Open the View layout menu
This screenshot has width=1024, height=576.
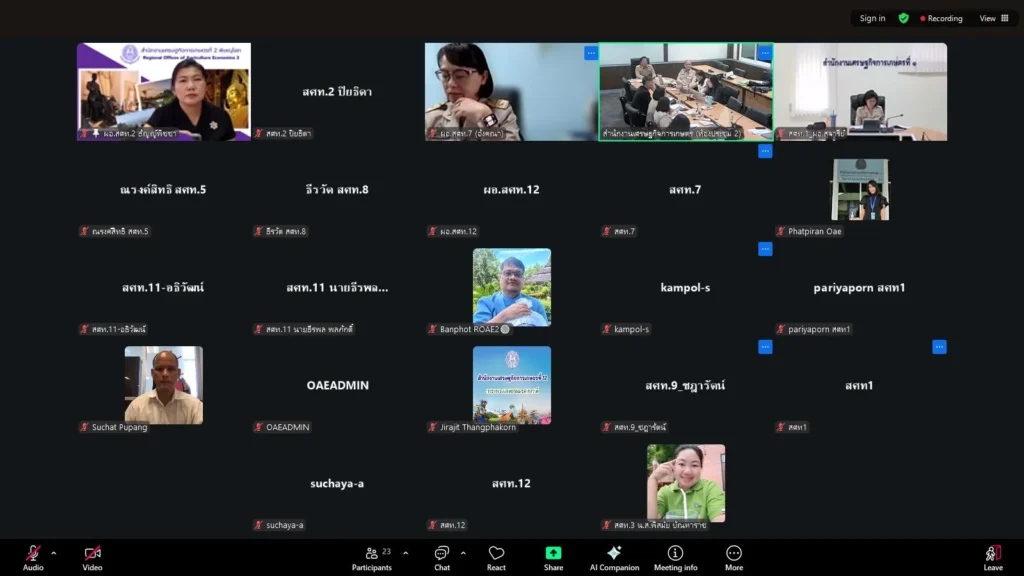pyautogui.click(x=994, y=18)
